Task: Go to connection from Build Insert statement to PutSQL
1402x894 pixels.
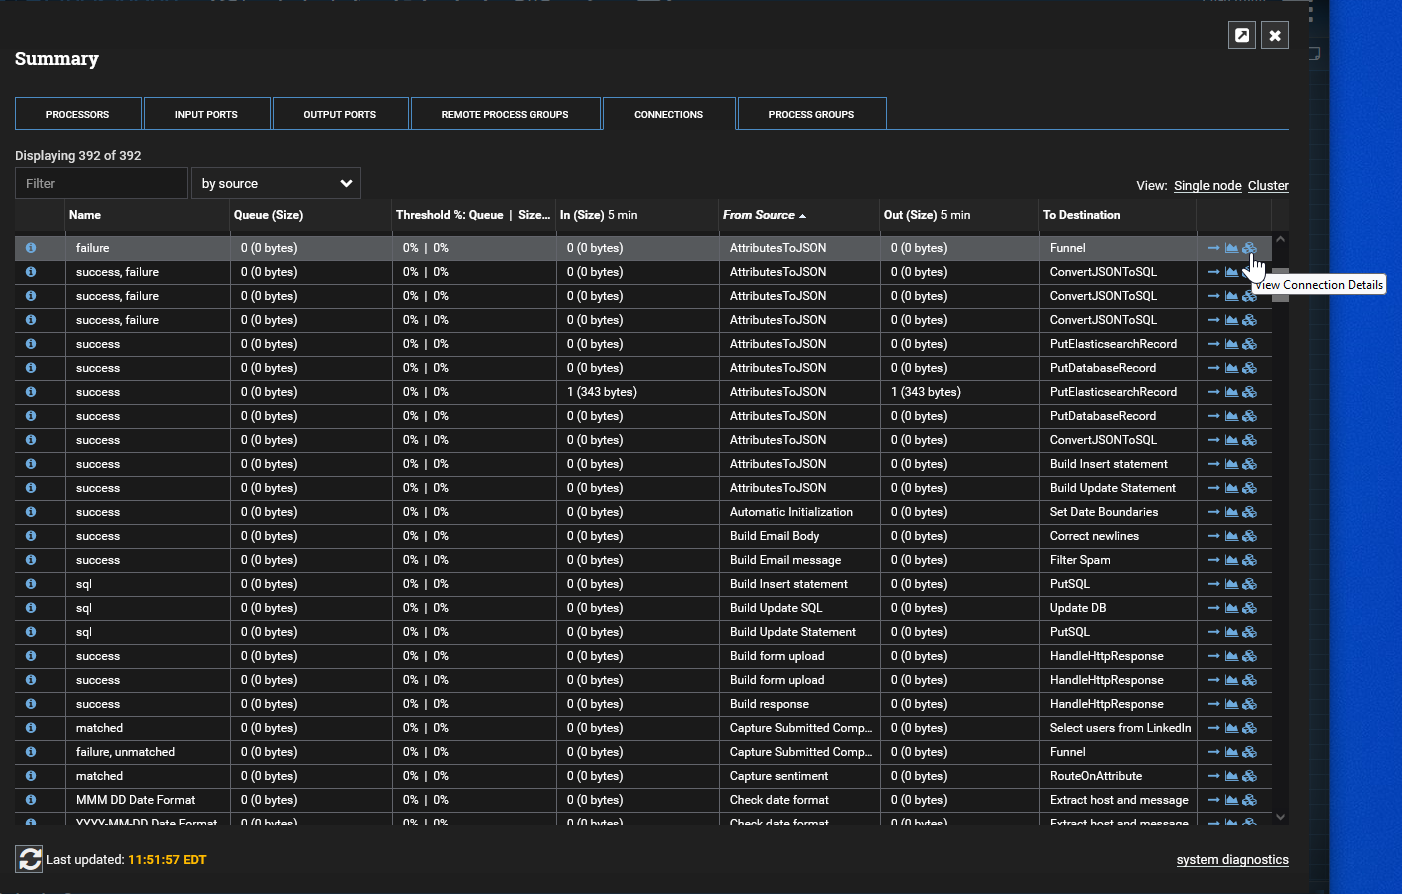Action: pos(1213,584)
